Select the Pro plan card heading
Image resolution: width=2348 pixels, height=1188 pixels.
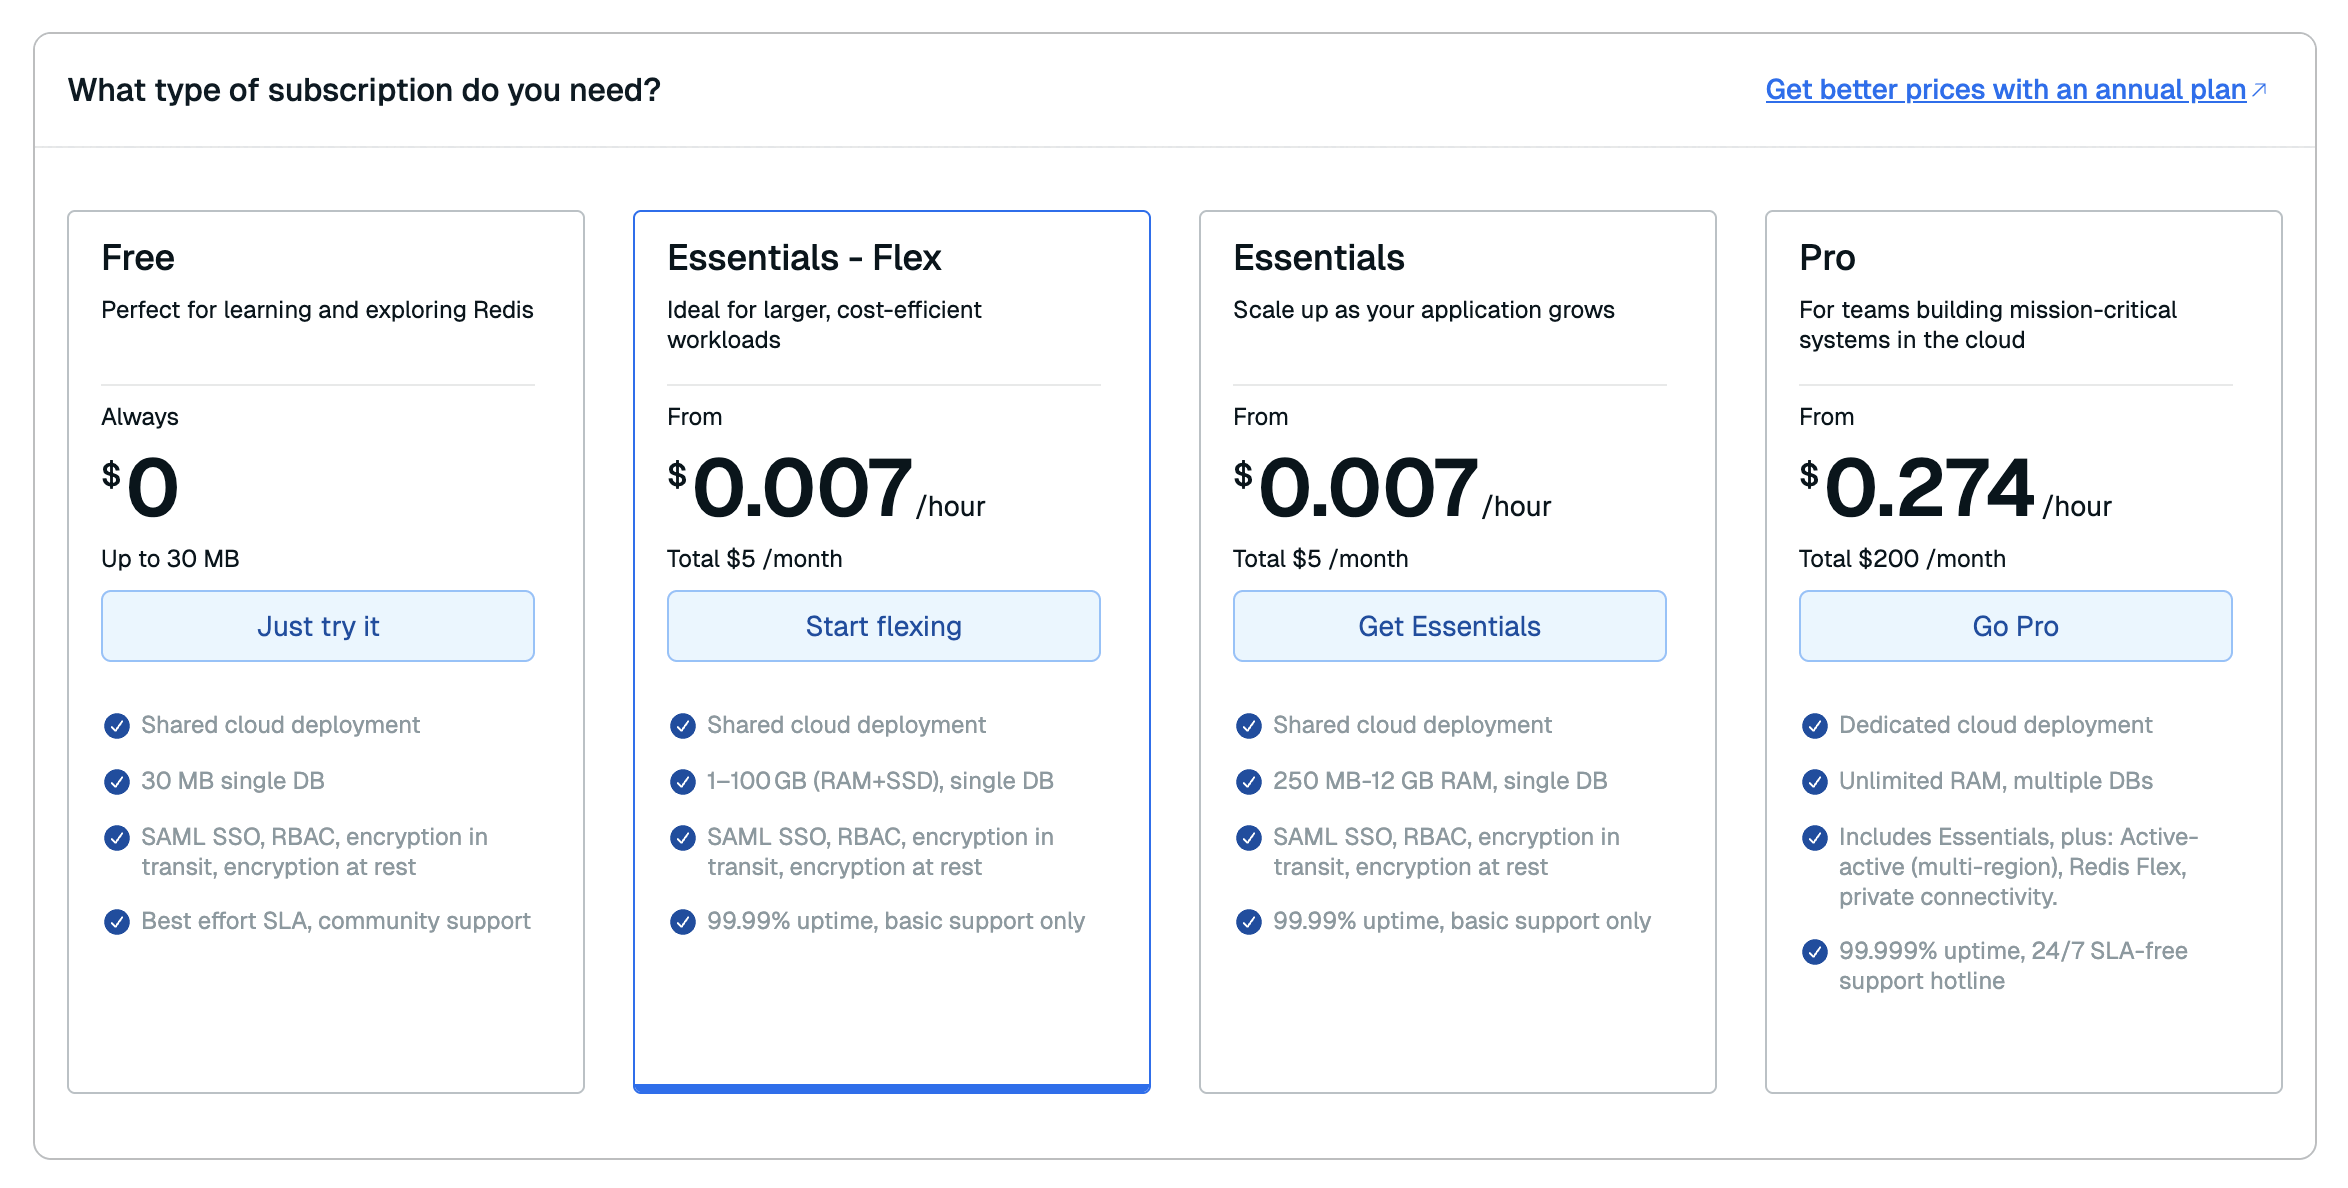(1827, 258)
